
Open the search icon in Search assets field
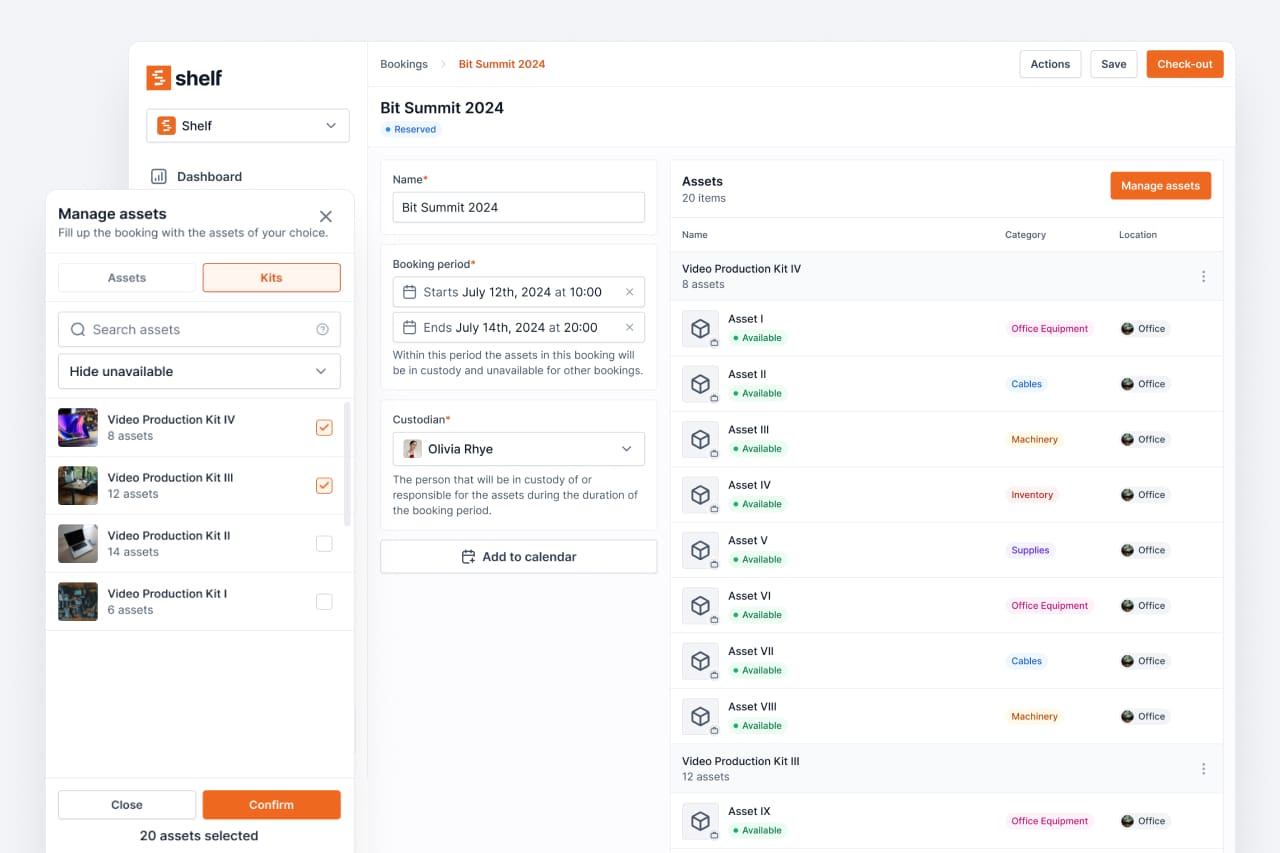77,329
